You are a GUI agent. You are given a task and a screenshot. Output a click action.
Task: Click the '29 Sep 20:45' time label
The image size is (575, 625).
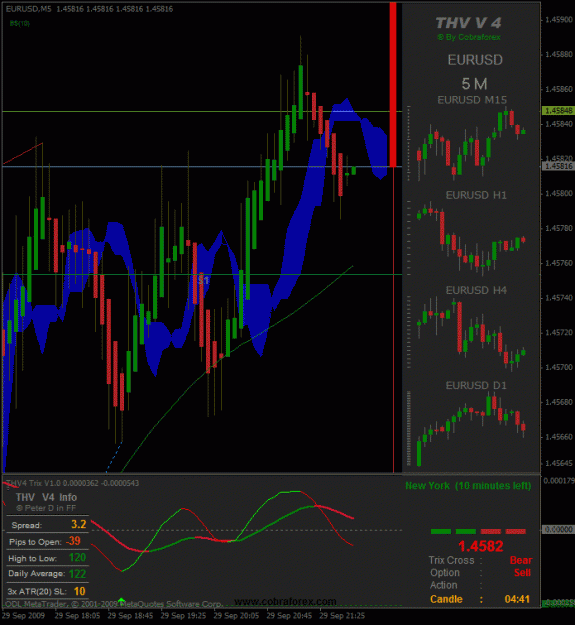tap(289, 615)
